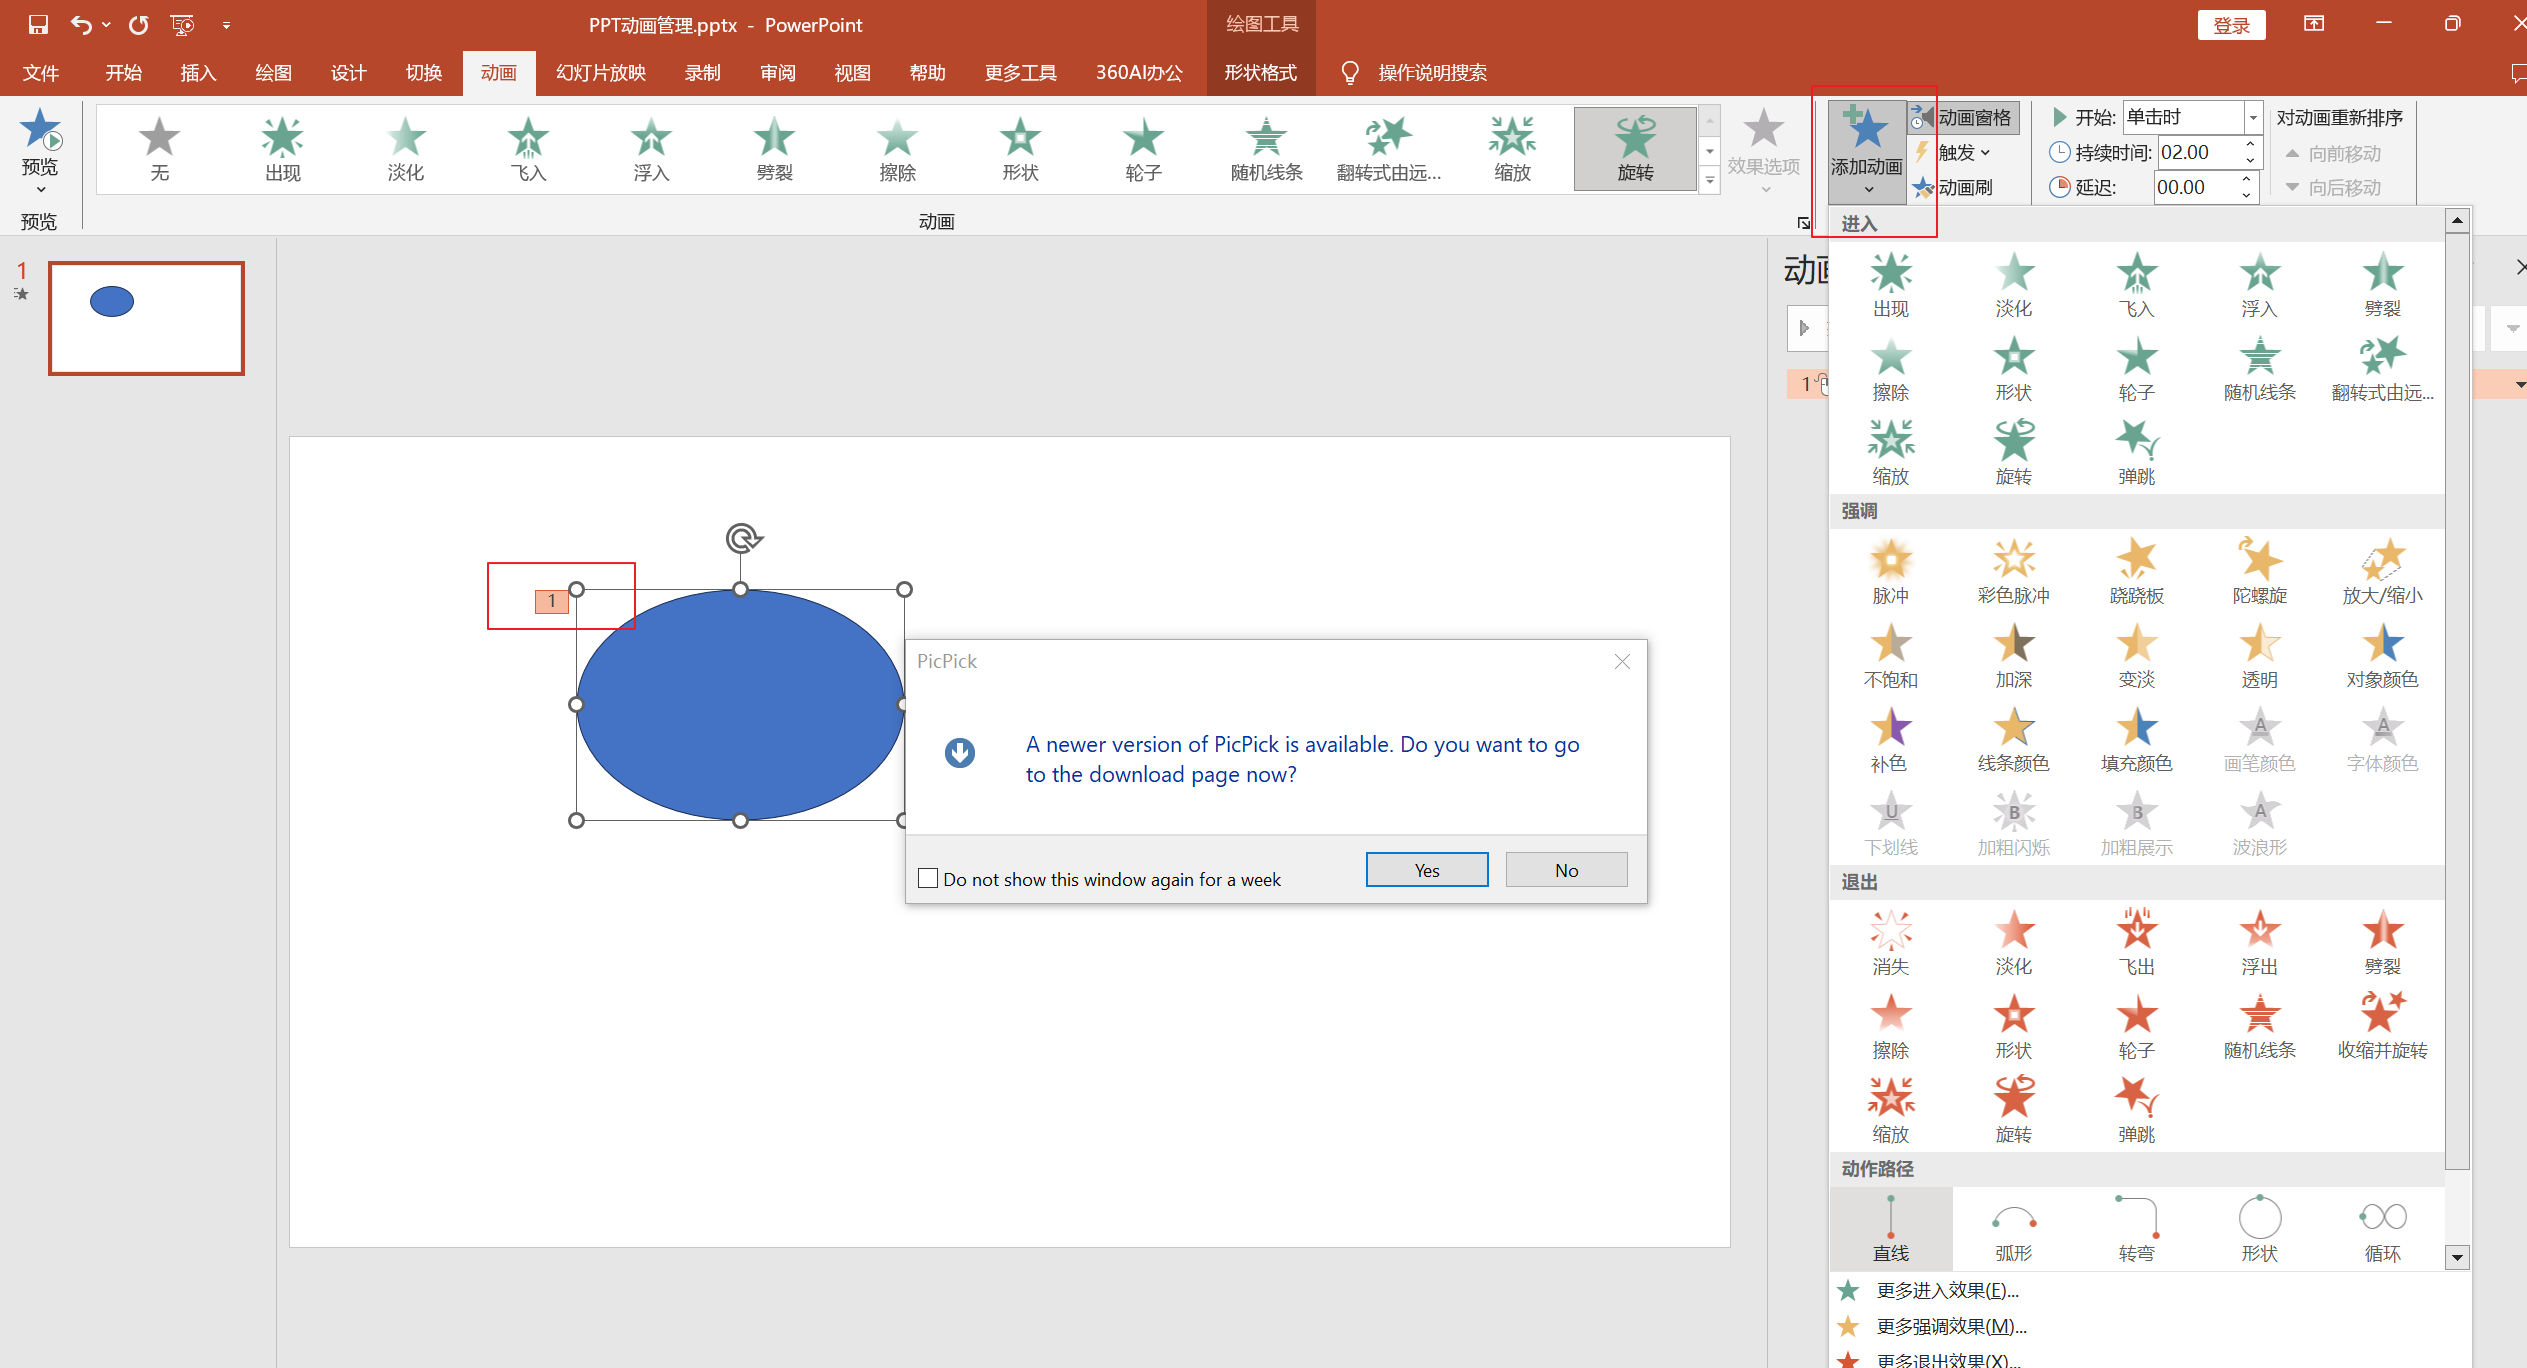Image resolution: width=2527 pixels, height=1368 pixels.
Task: Select the 弹跳 entrance effect icon
Action: [x=2136, y=441]
